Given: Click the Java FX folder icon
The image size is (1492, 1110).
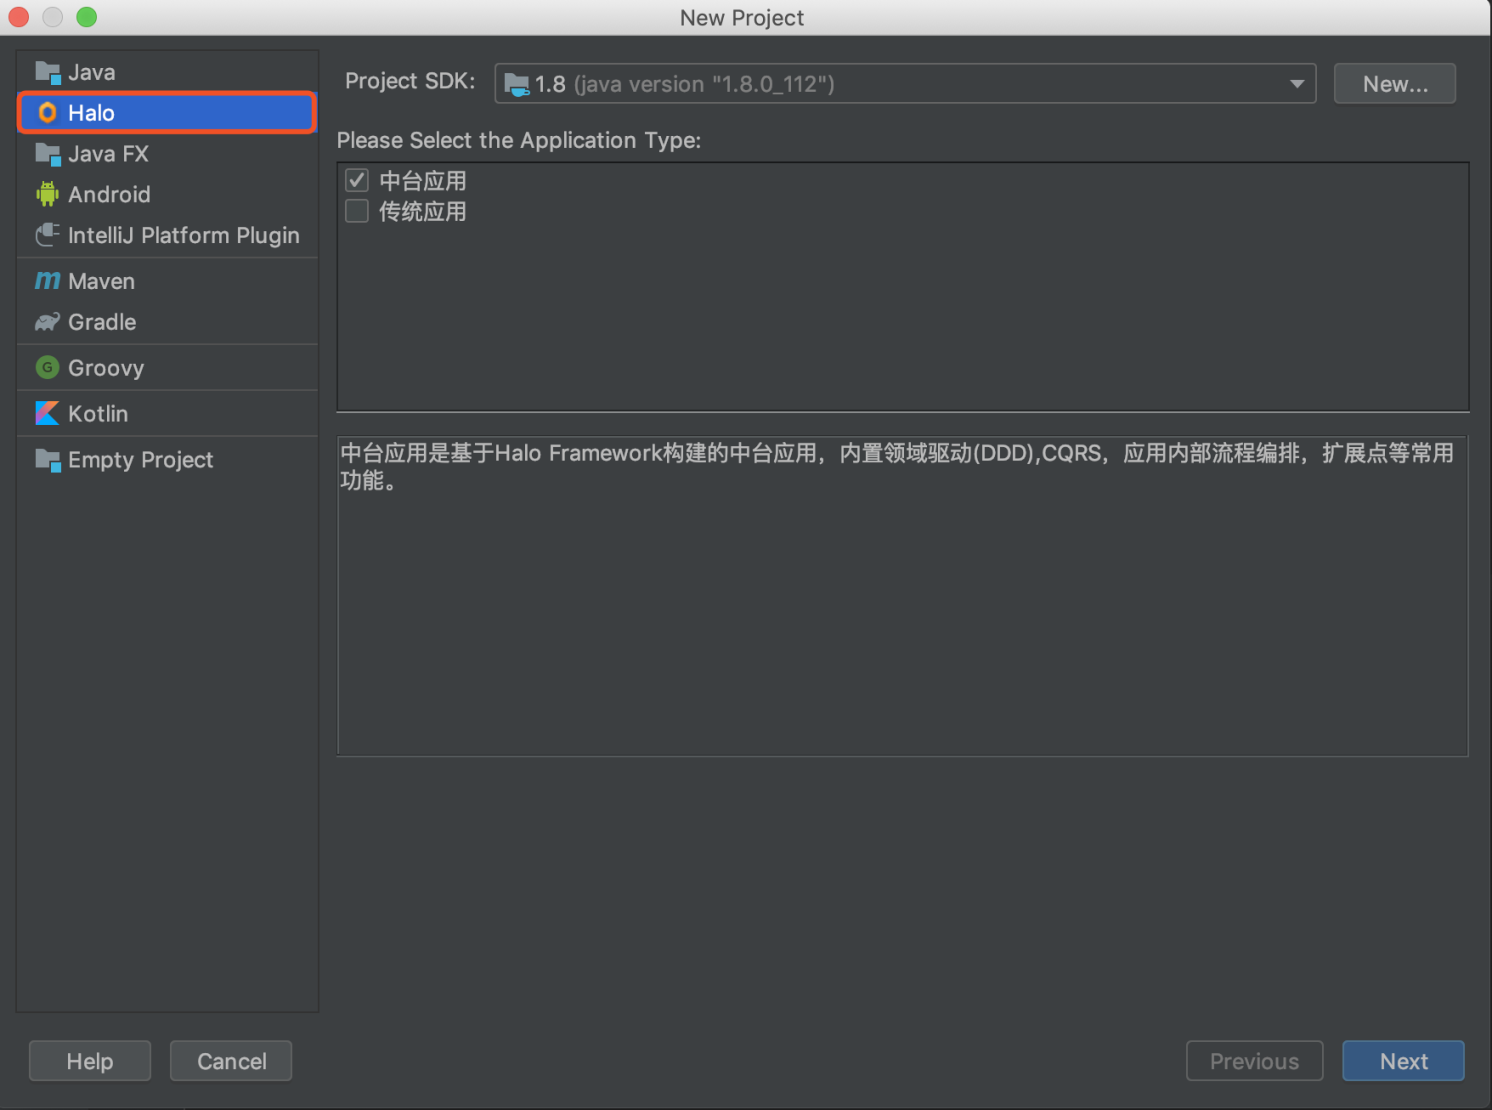Looking at the screenshot, I should pos(47,154).
